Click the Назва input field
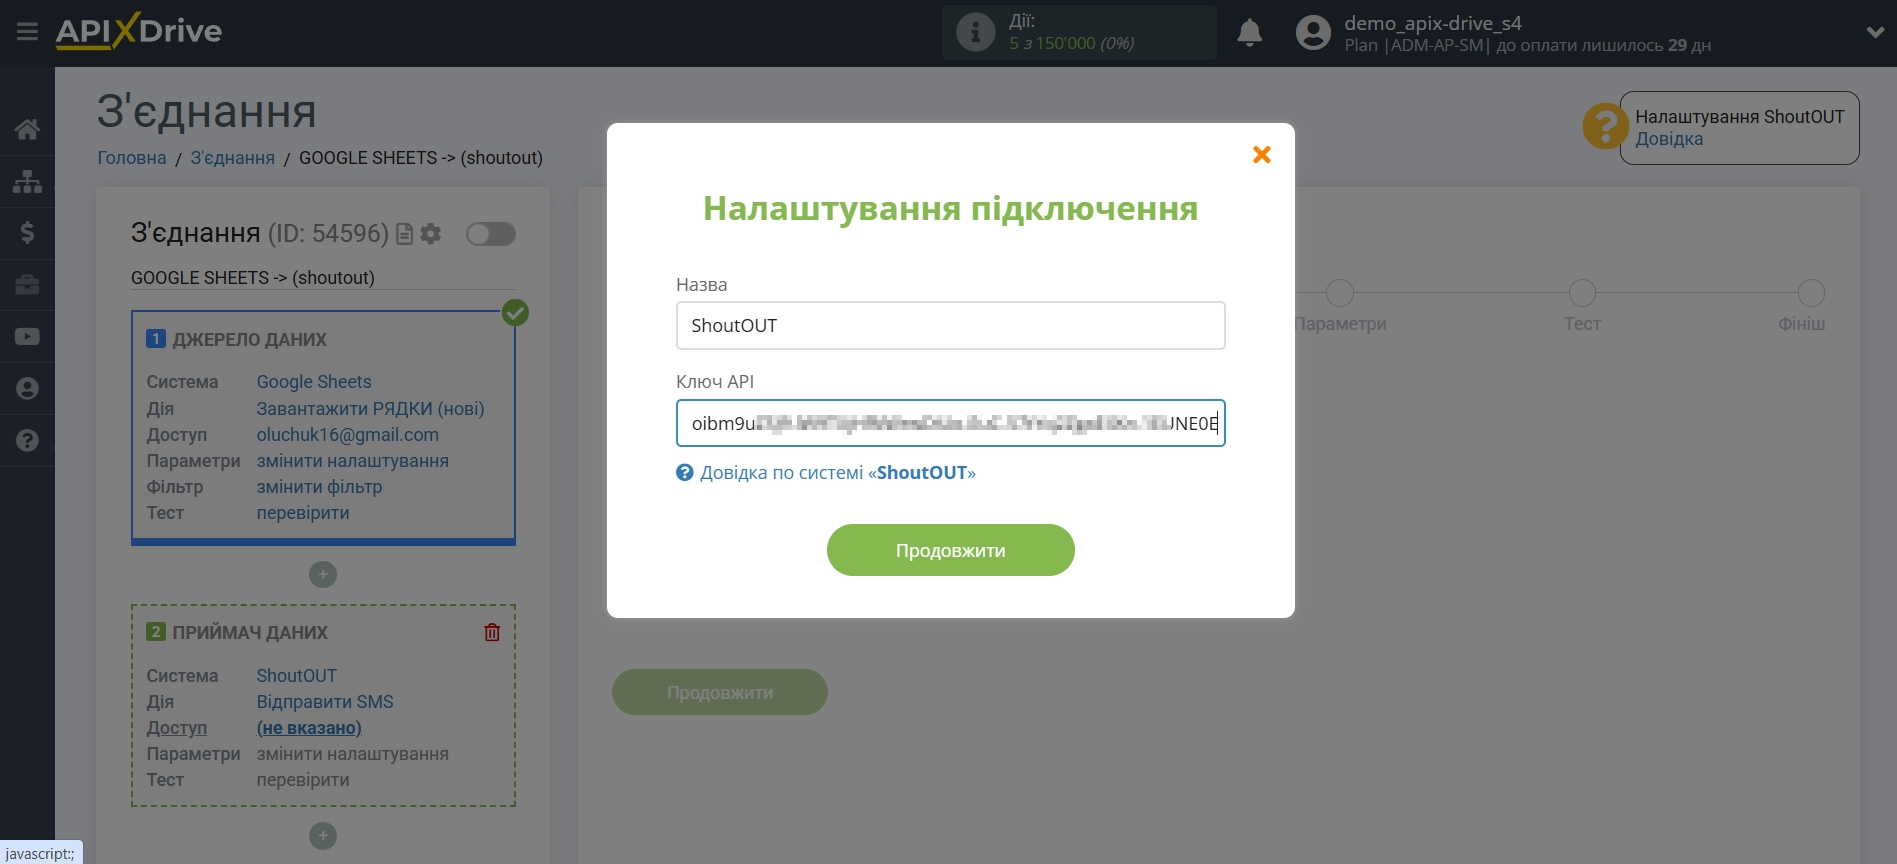 [950, 325]
